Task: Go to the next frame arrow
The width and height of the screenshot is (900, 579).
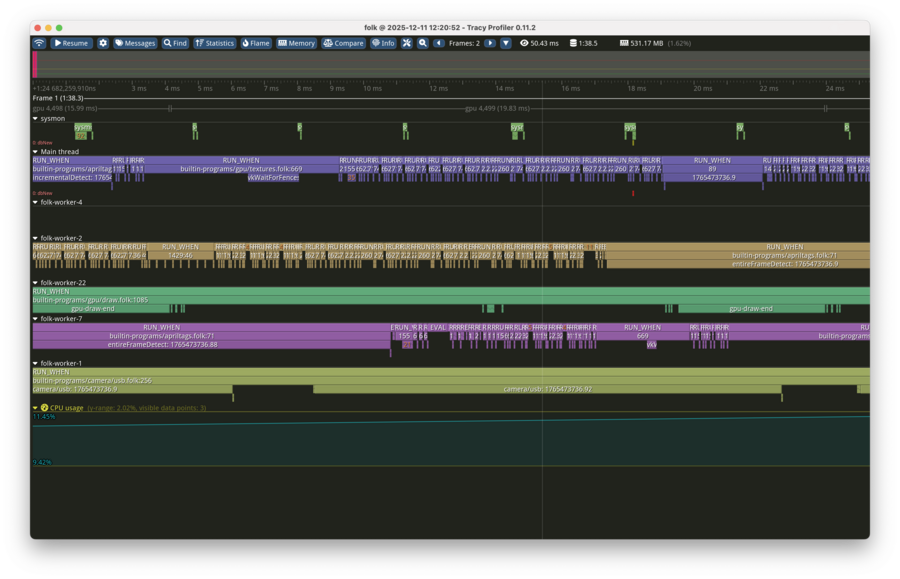Action: [490, 43]
